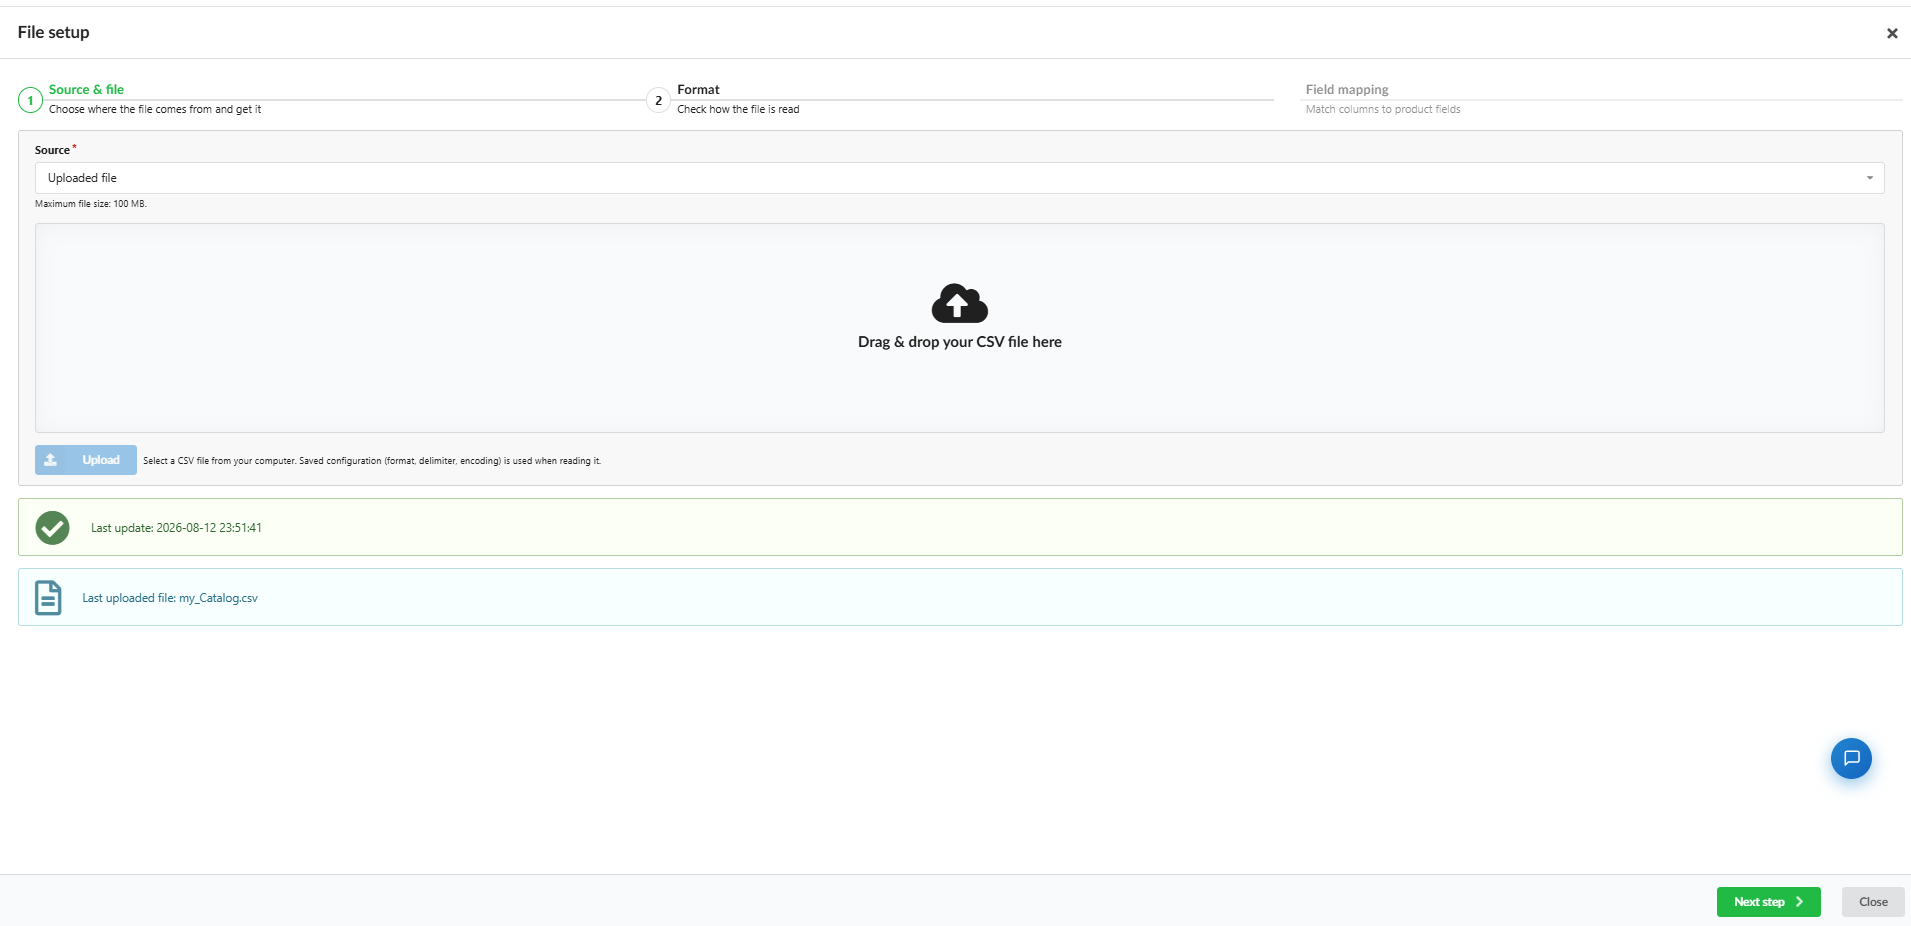Click the 'Source' field label

click(x=52, y=150)
